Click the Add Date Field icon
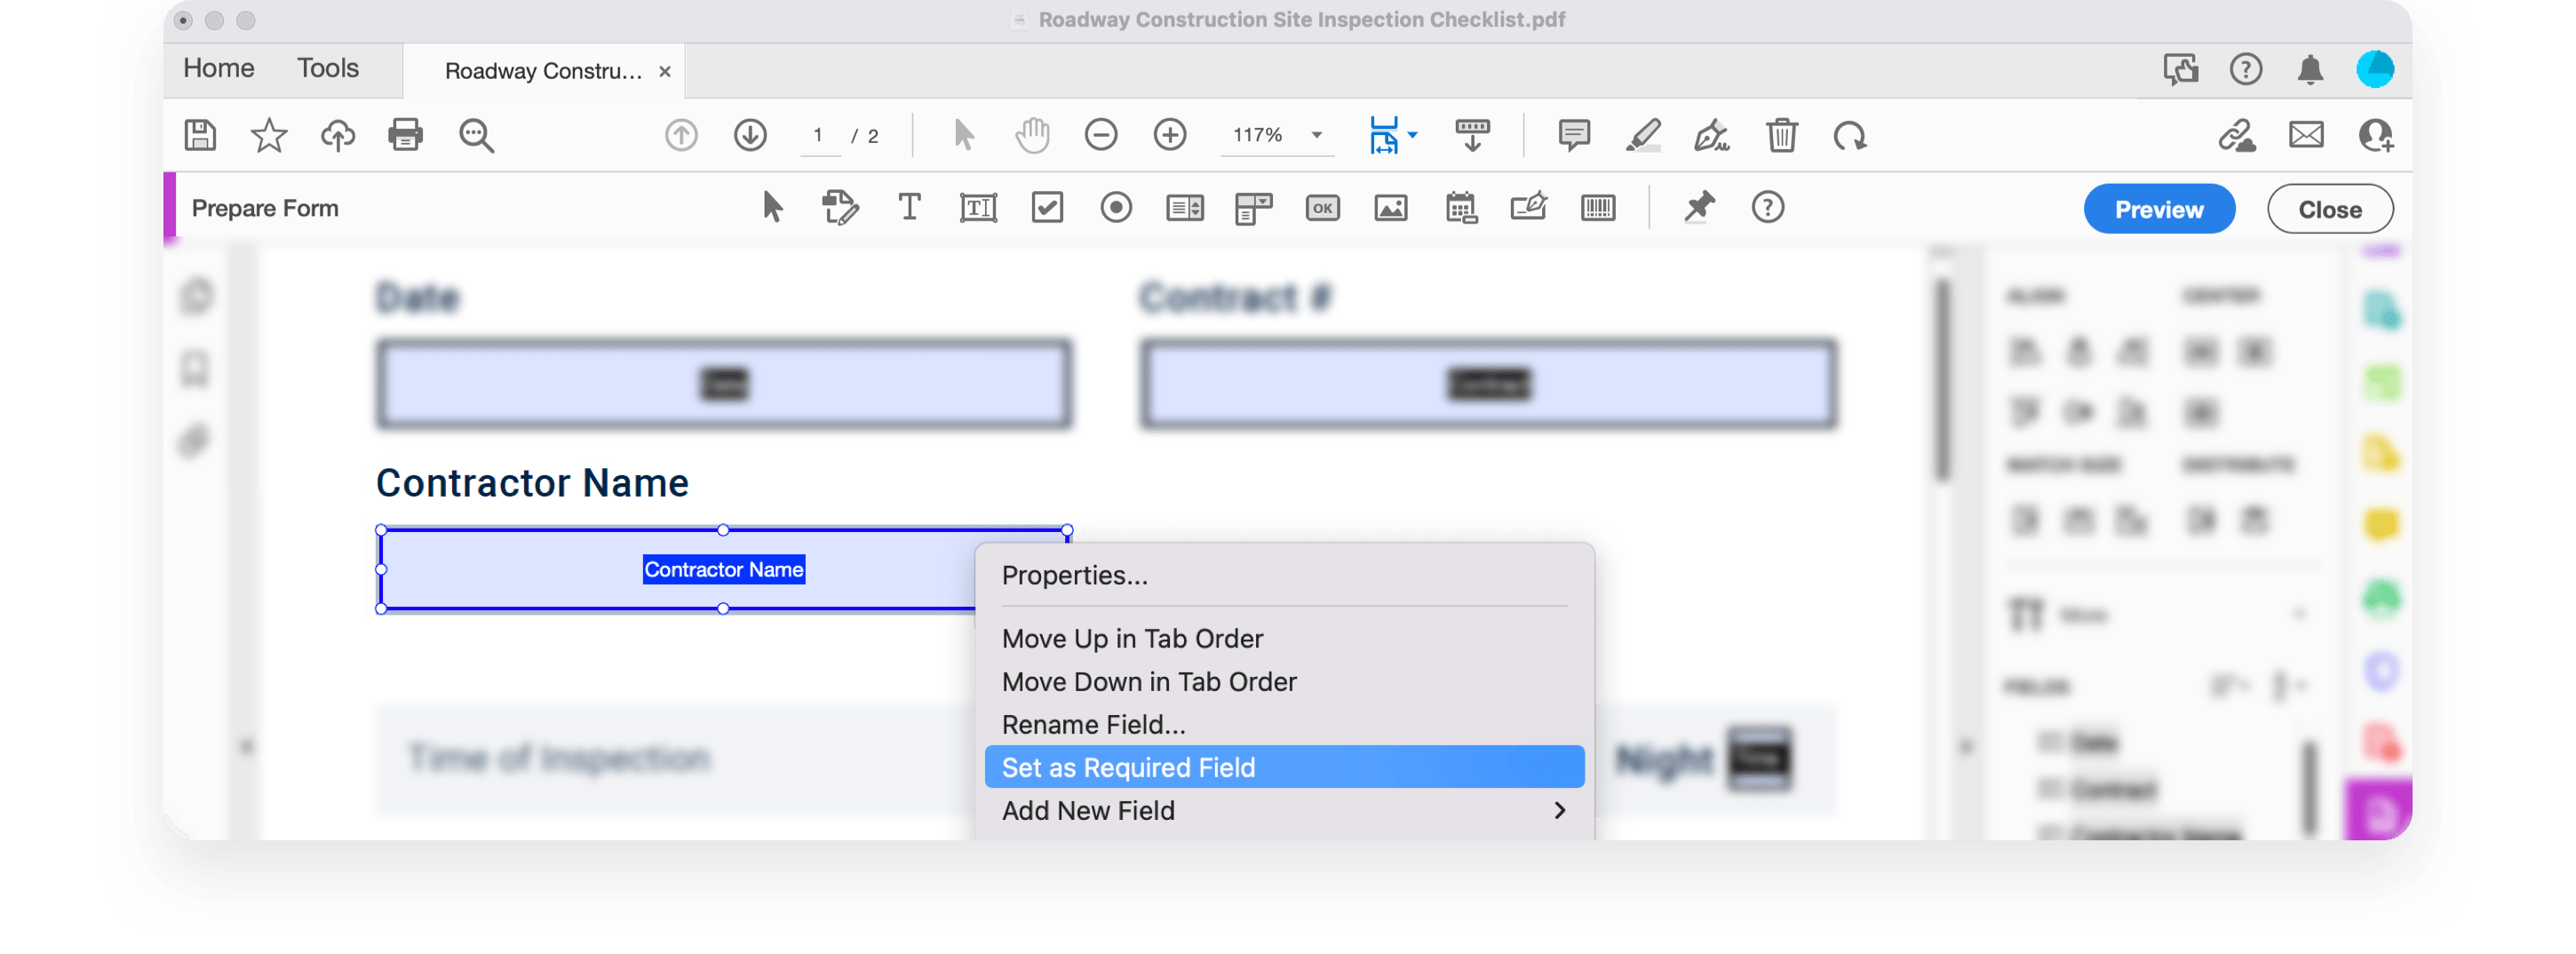 (x=1461, y=208)
